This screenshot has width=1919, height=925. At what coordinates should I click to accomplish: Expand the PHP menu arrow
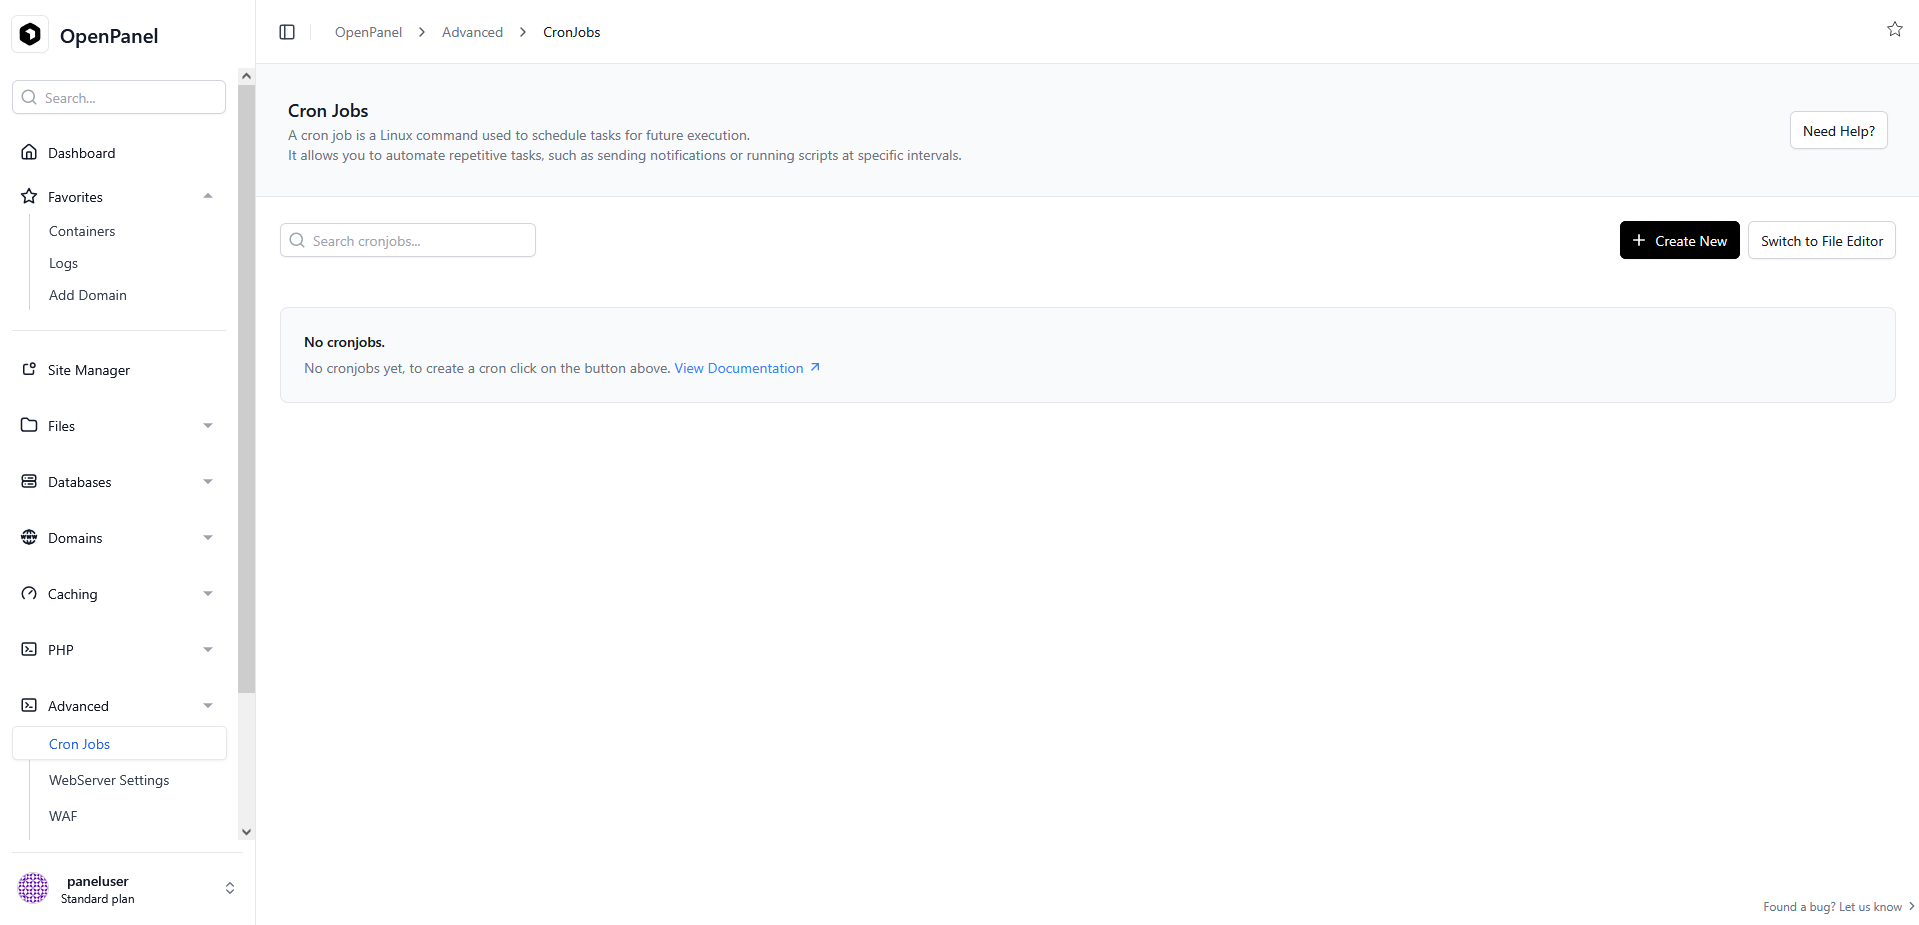[208, 650]
